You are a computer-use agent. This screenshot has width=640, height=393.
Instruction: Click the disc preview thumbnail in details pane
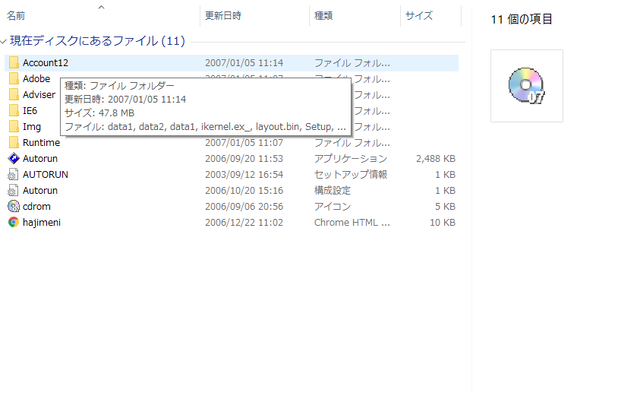pyautogui.click(x=527, y=86)
